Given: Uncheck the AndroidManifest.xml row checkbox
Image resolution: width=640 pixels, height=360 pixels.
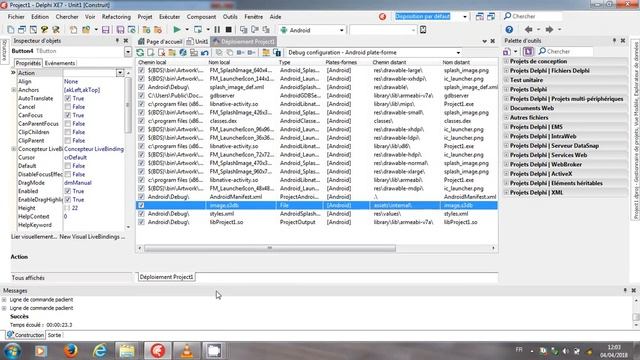Looking at the screenshot, I should coord(141,197).
